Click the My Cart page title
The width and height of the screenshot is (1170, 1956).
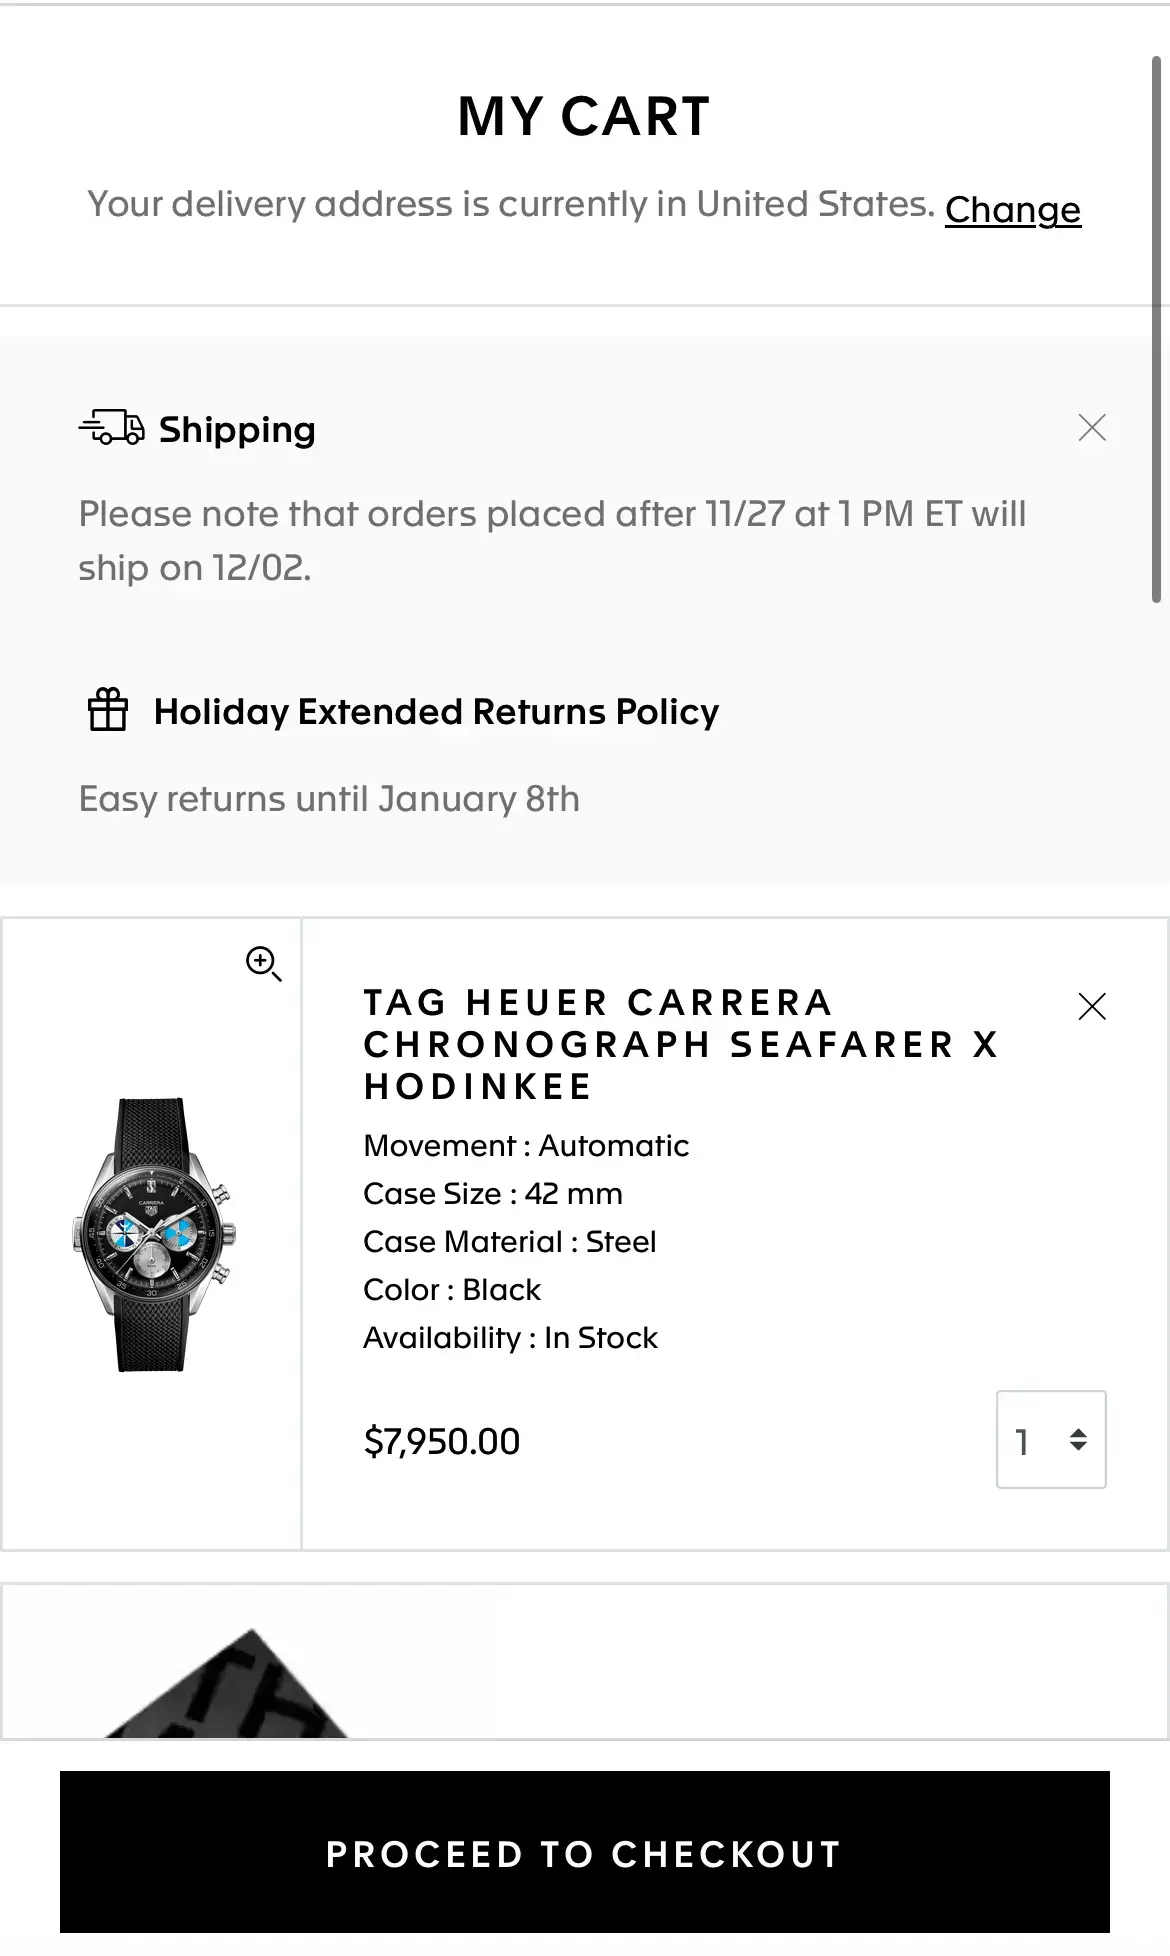tap(584, 116)
